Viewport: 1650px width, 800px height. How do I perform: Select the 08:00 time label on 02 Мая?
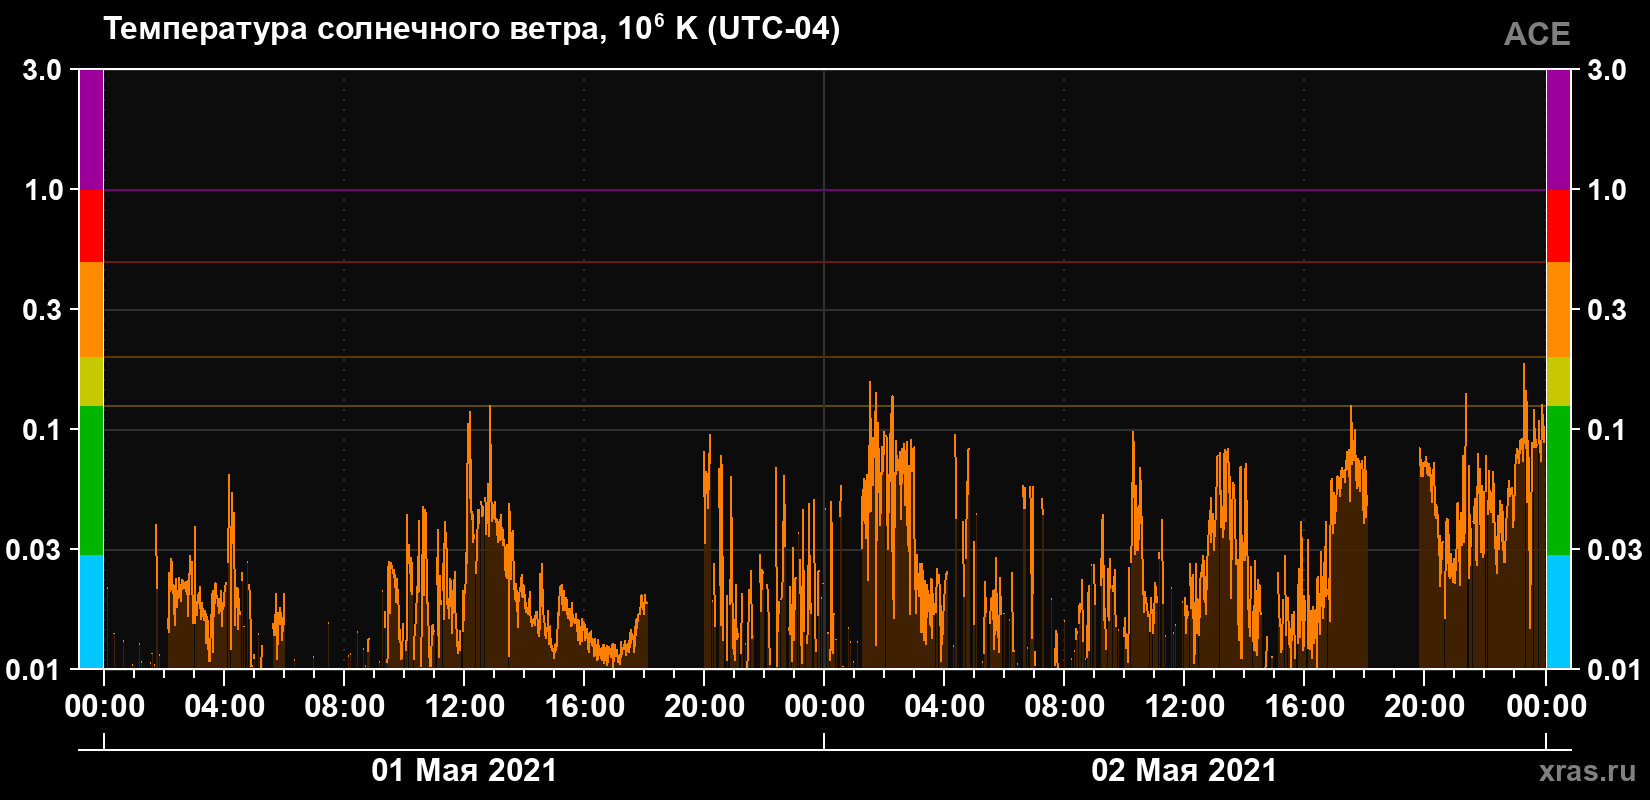1065,707
